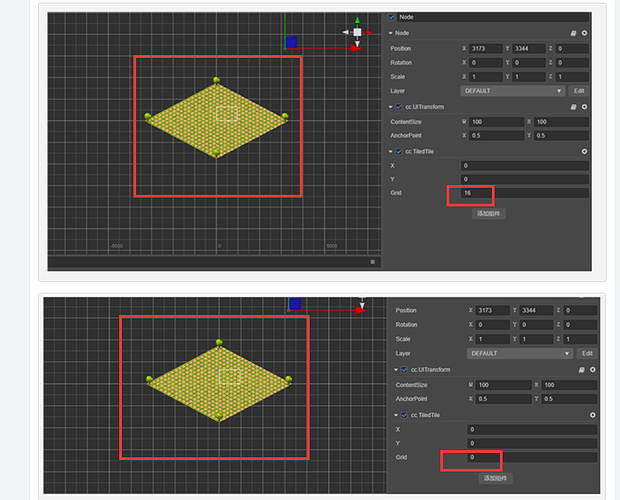The height and width of the screenshot is (500, 620).
Task: Click Position X field 3173 in lower screenshot
Action: click(492, 311)
